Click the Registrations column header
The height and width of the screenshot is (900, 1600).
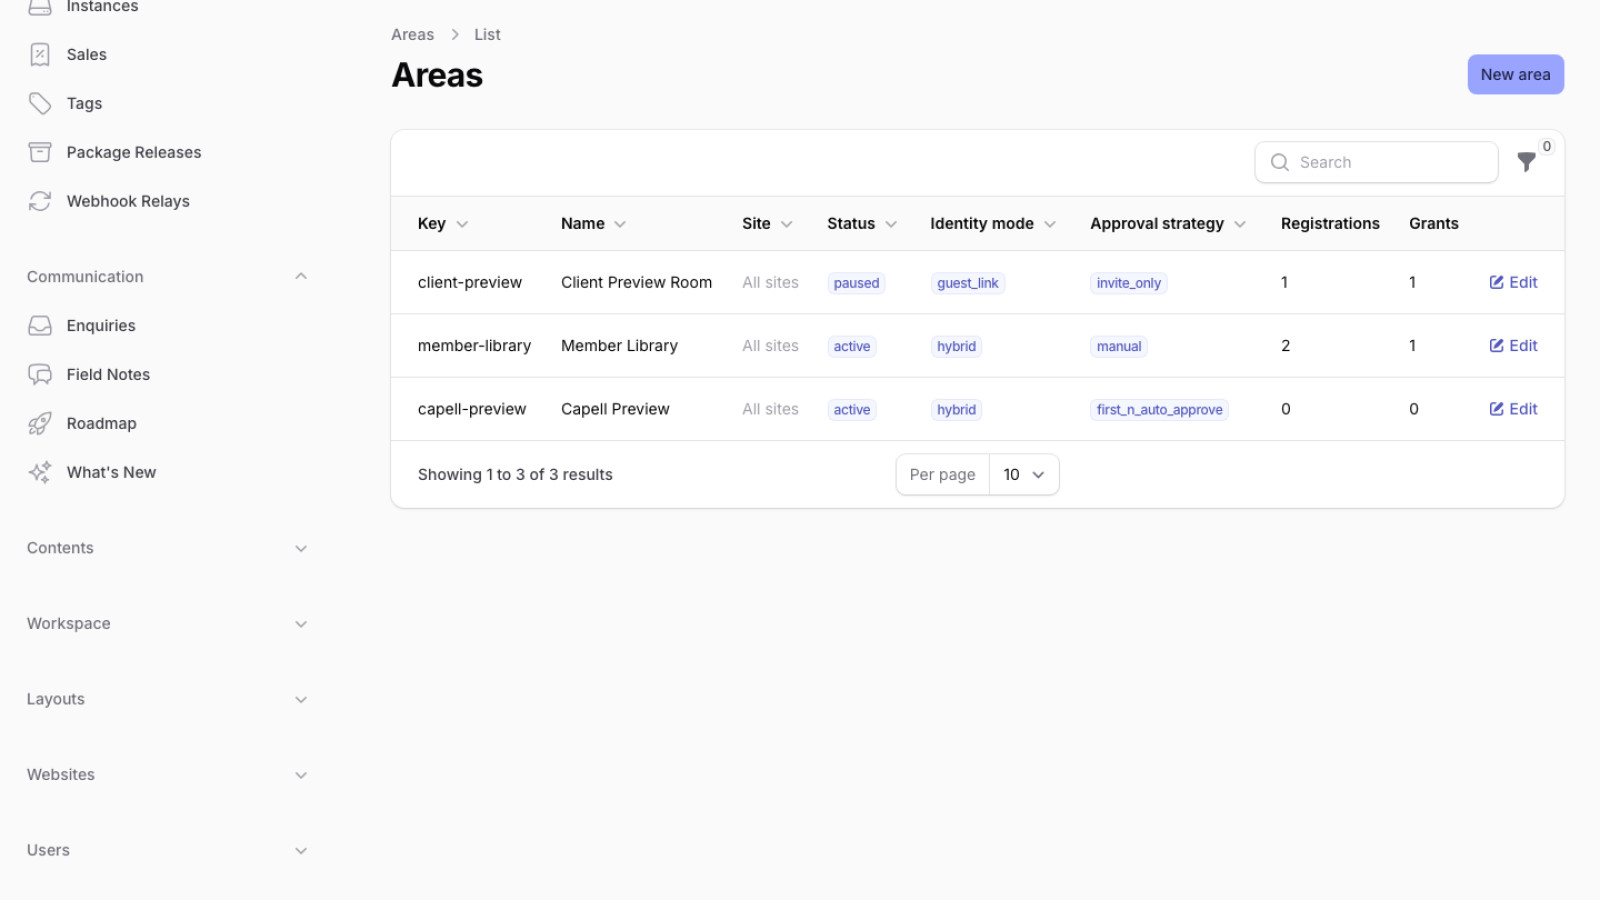tap(1330, 224)
